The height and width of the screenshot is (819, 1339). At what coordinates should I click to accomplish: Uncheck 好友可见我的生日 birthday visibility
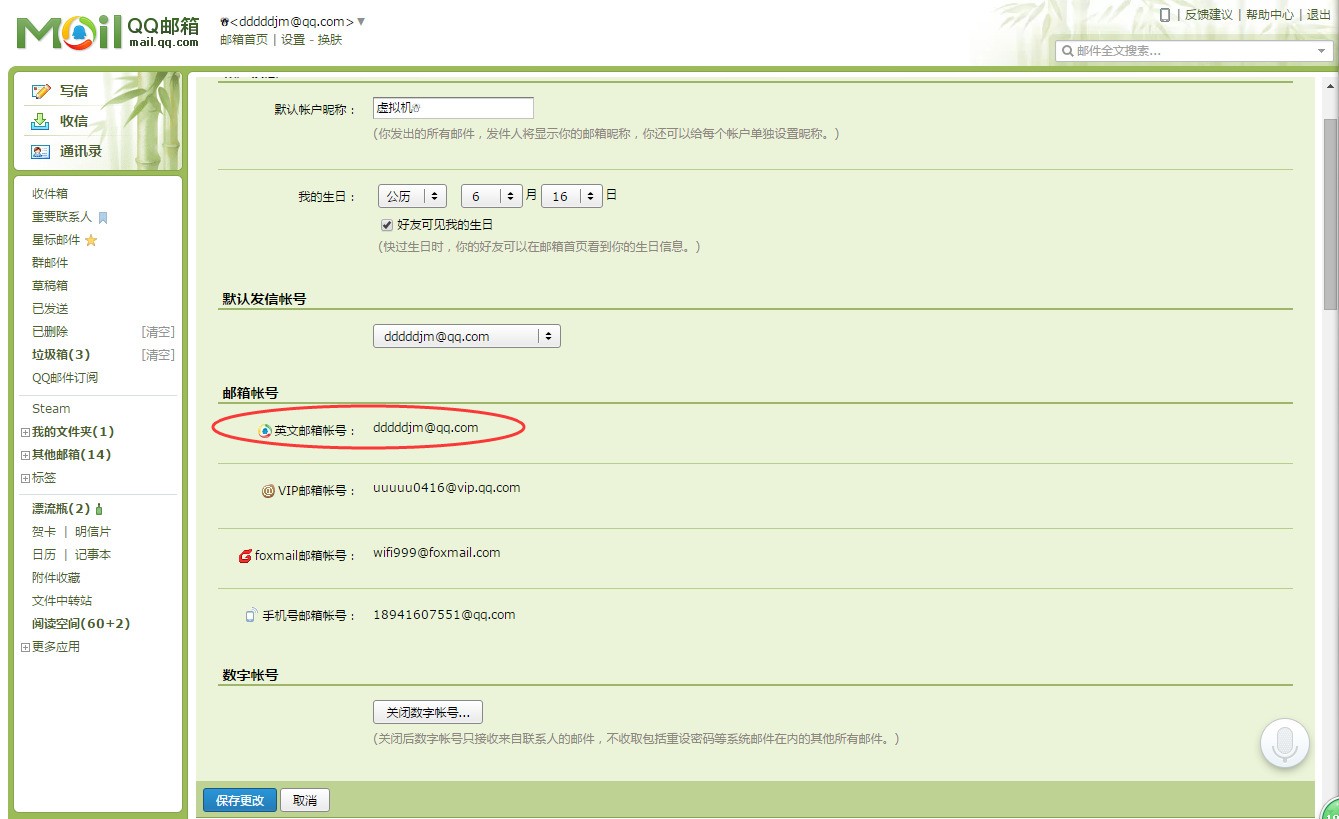[x=386, y=224]
